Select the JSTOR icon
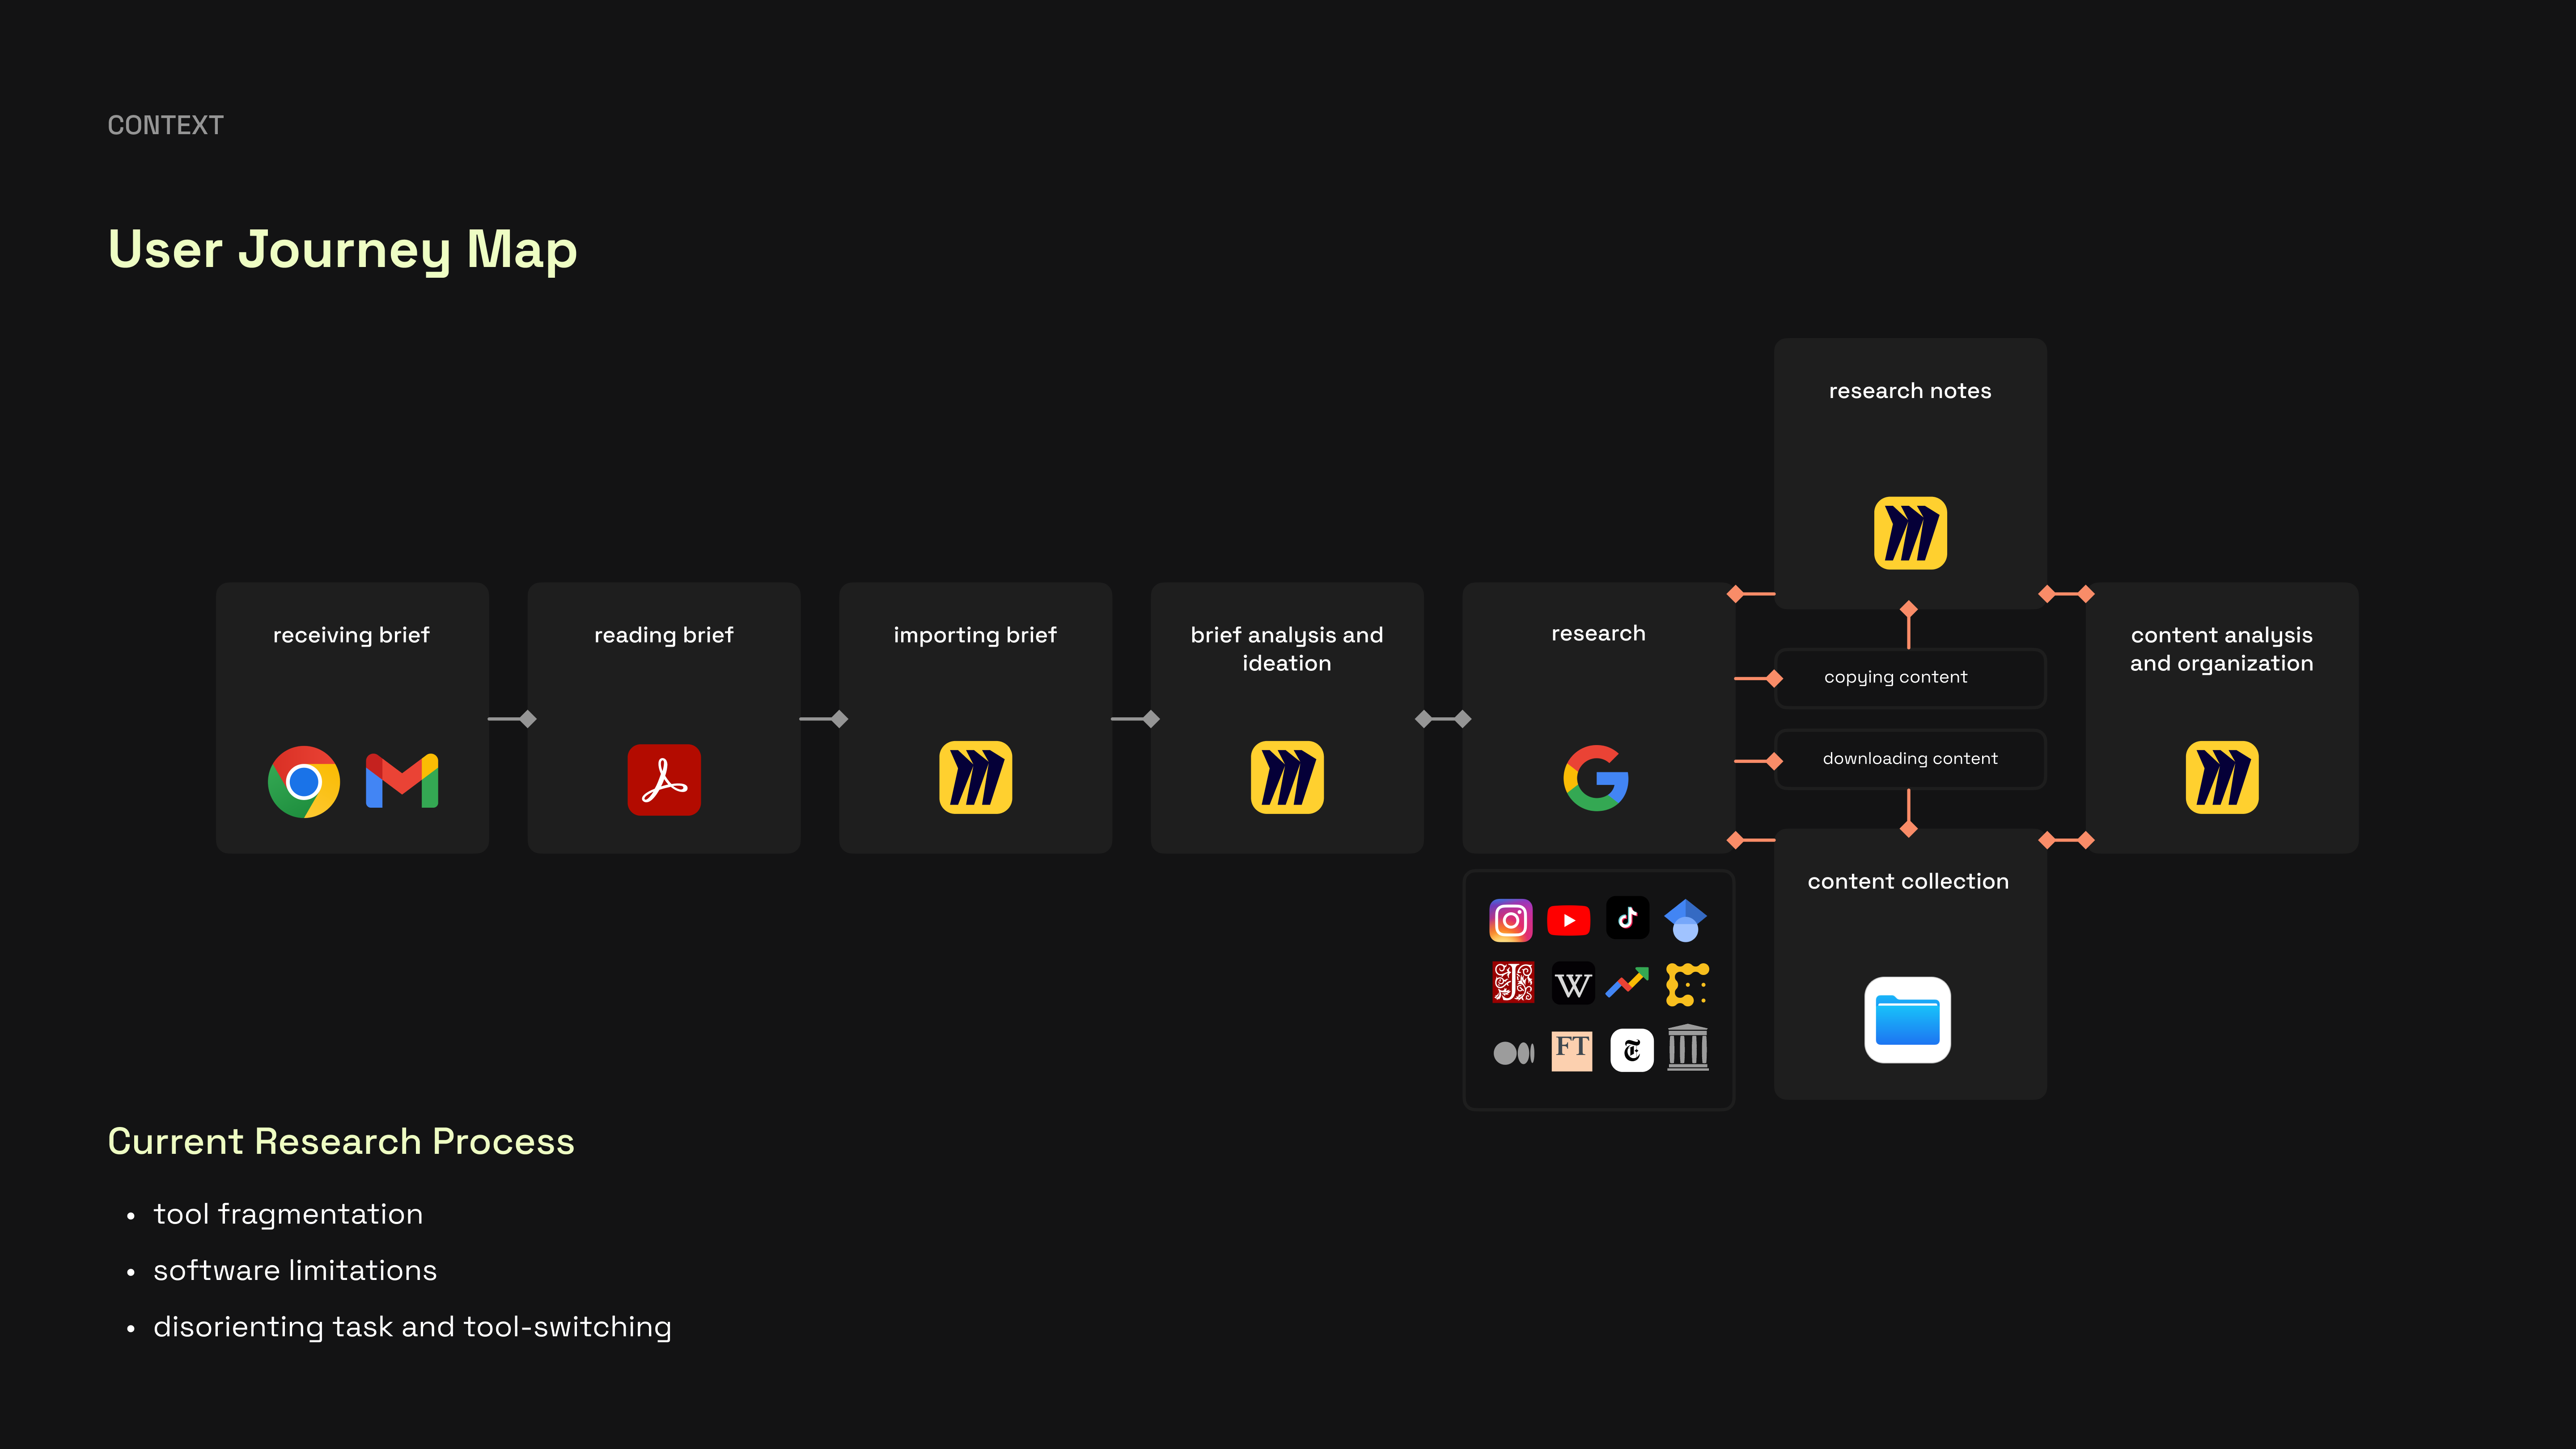 (1513, 983)
